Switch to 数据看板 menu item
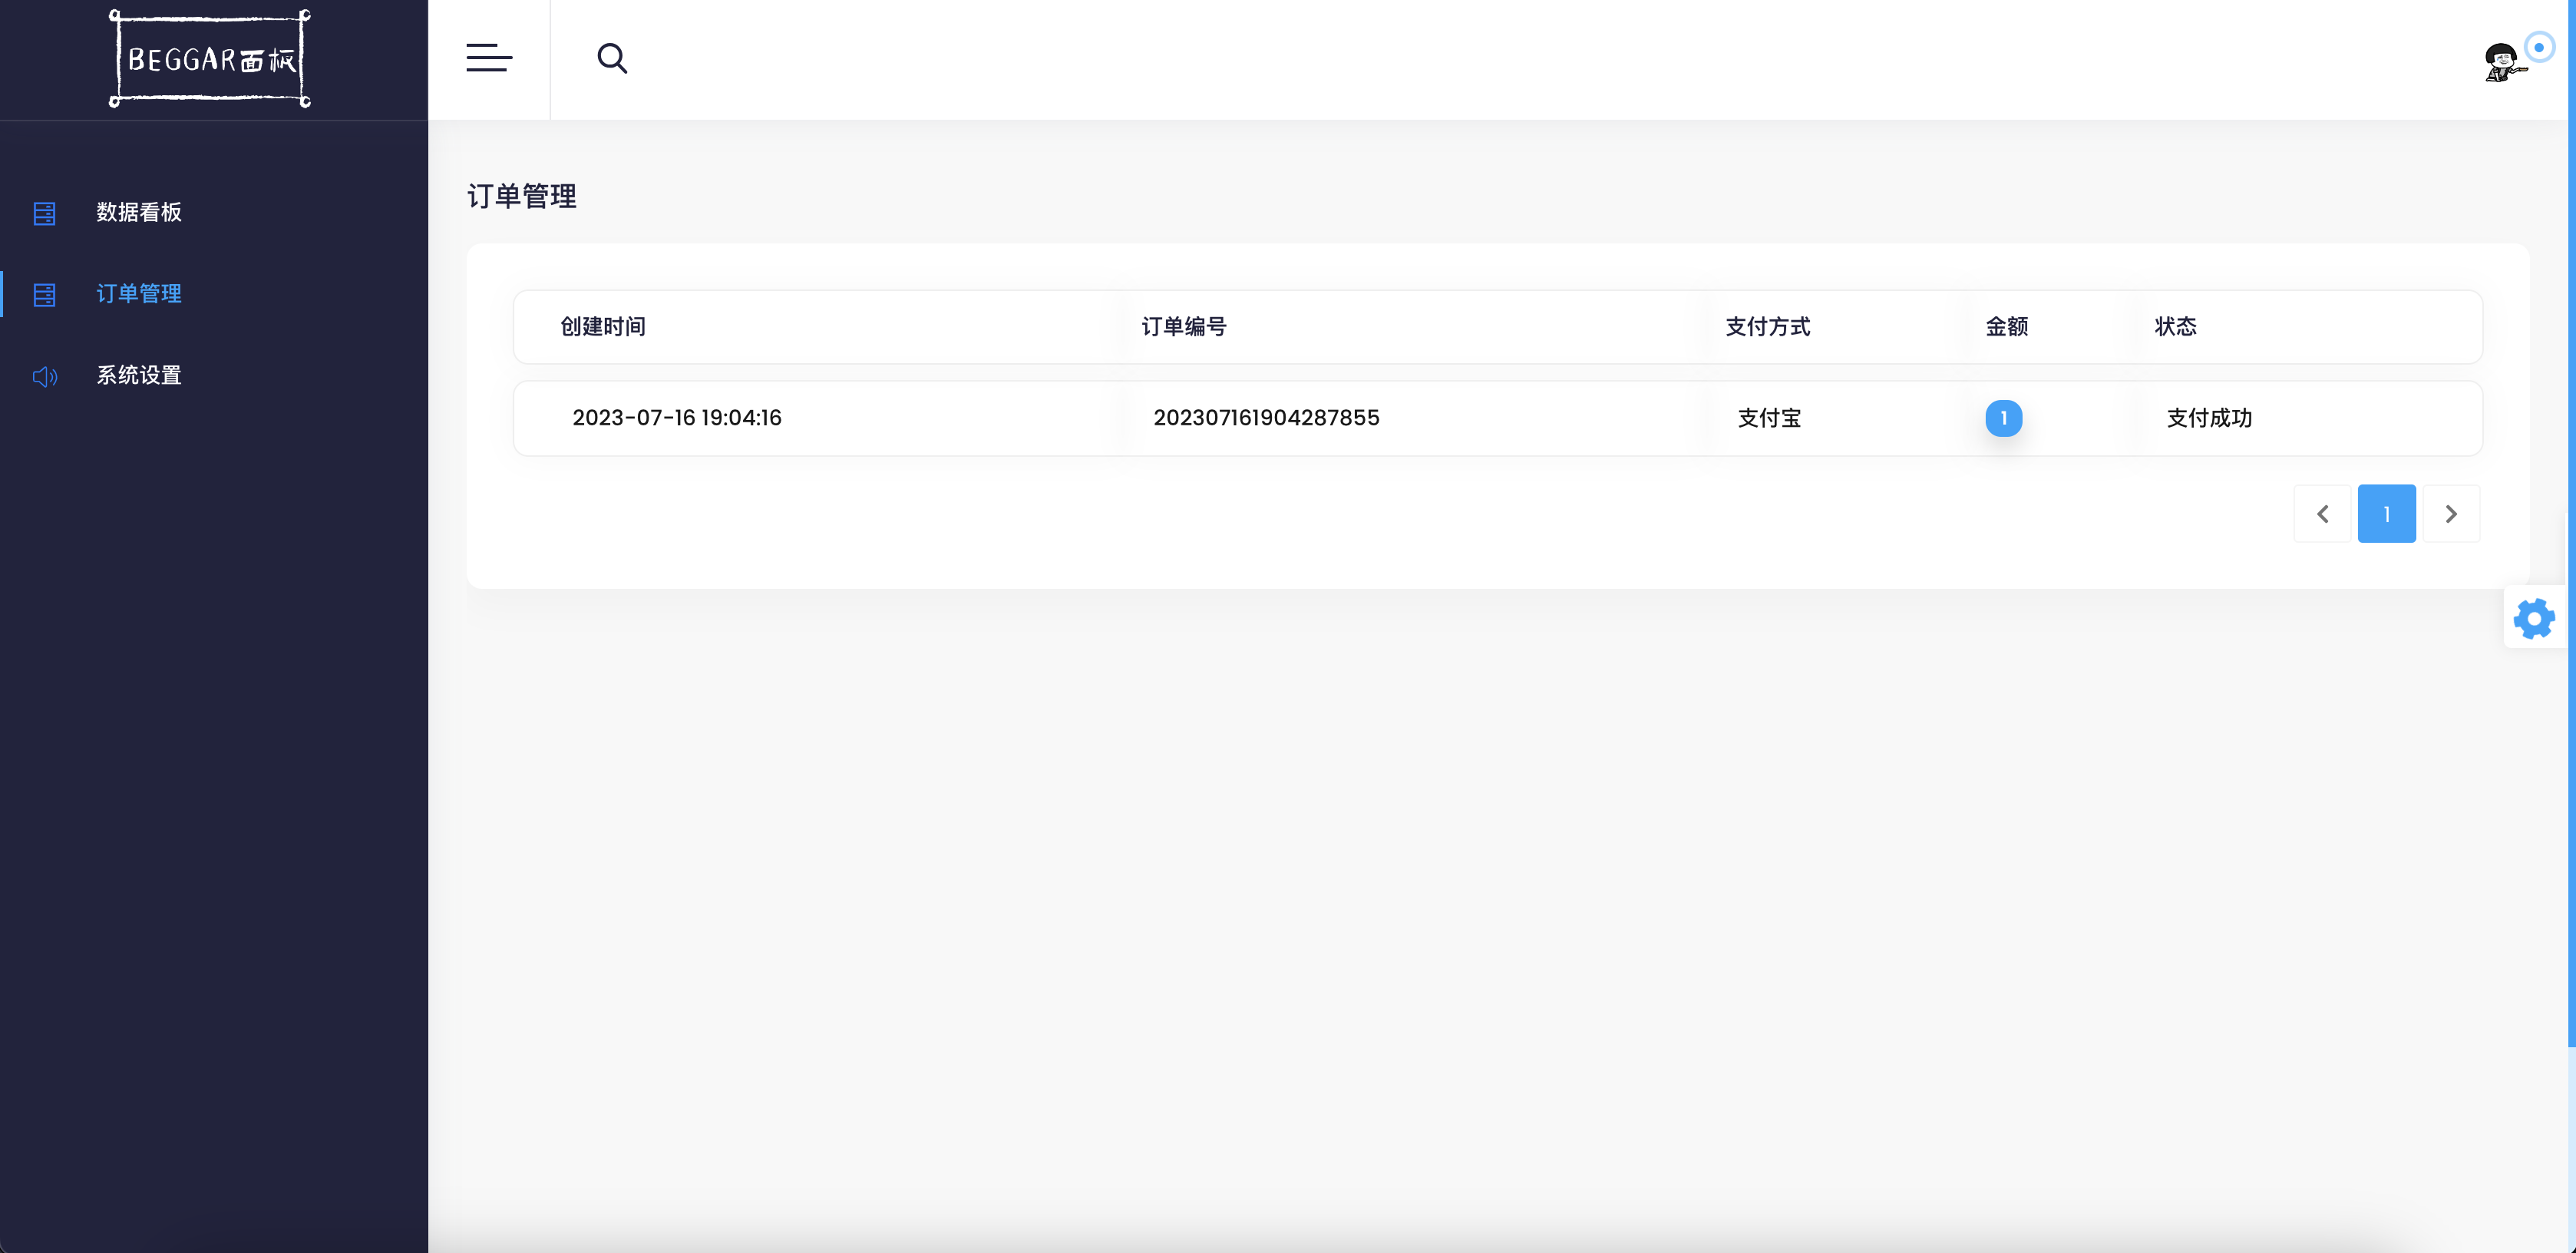Viewport: 2576px width, 1253px height. click(x=137, y=213)
